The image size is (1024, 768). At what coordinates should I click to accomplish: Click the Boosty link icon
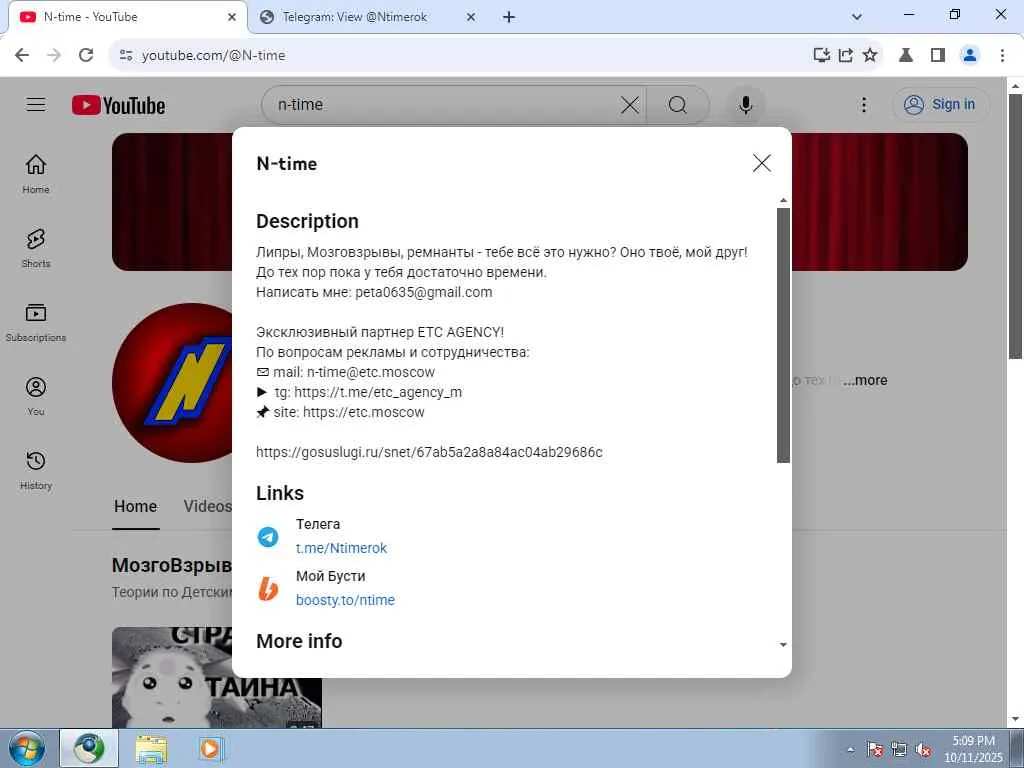click(268, 588)
